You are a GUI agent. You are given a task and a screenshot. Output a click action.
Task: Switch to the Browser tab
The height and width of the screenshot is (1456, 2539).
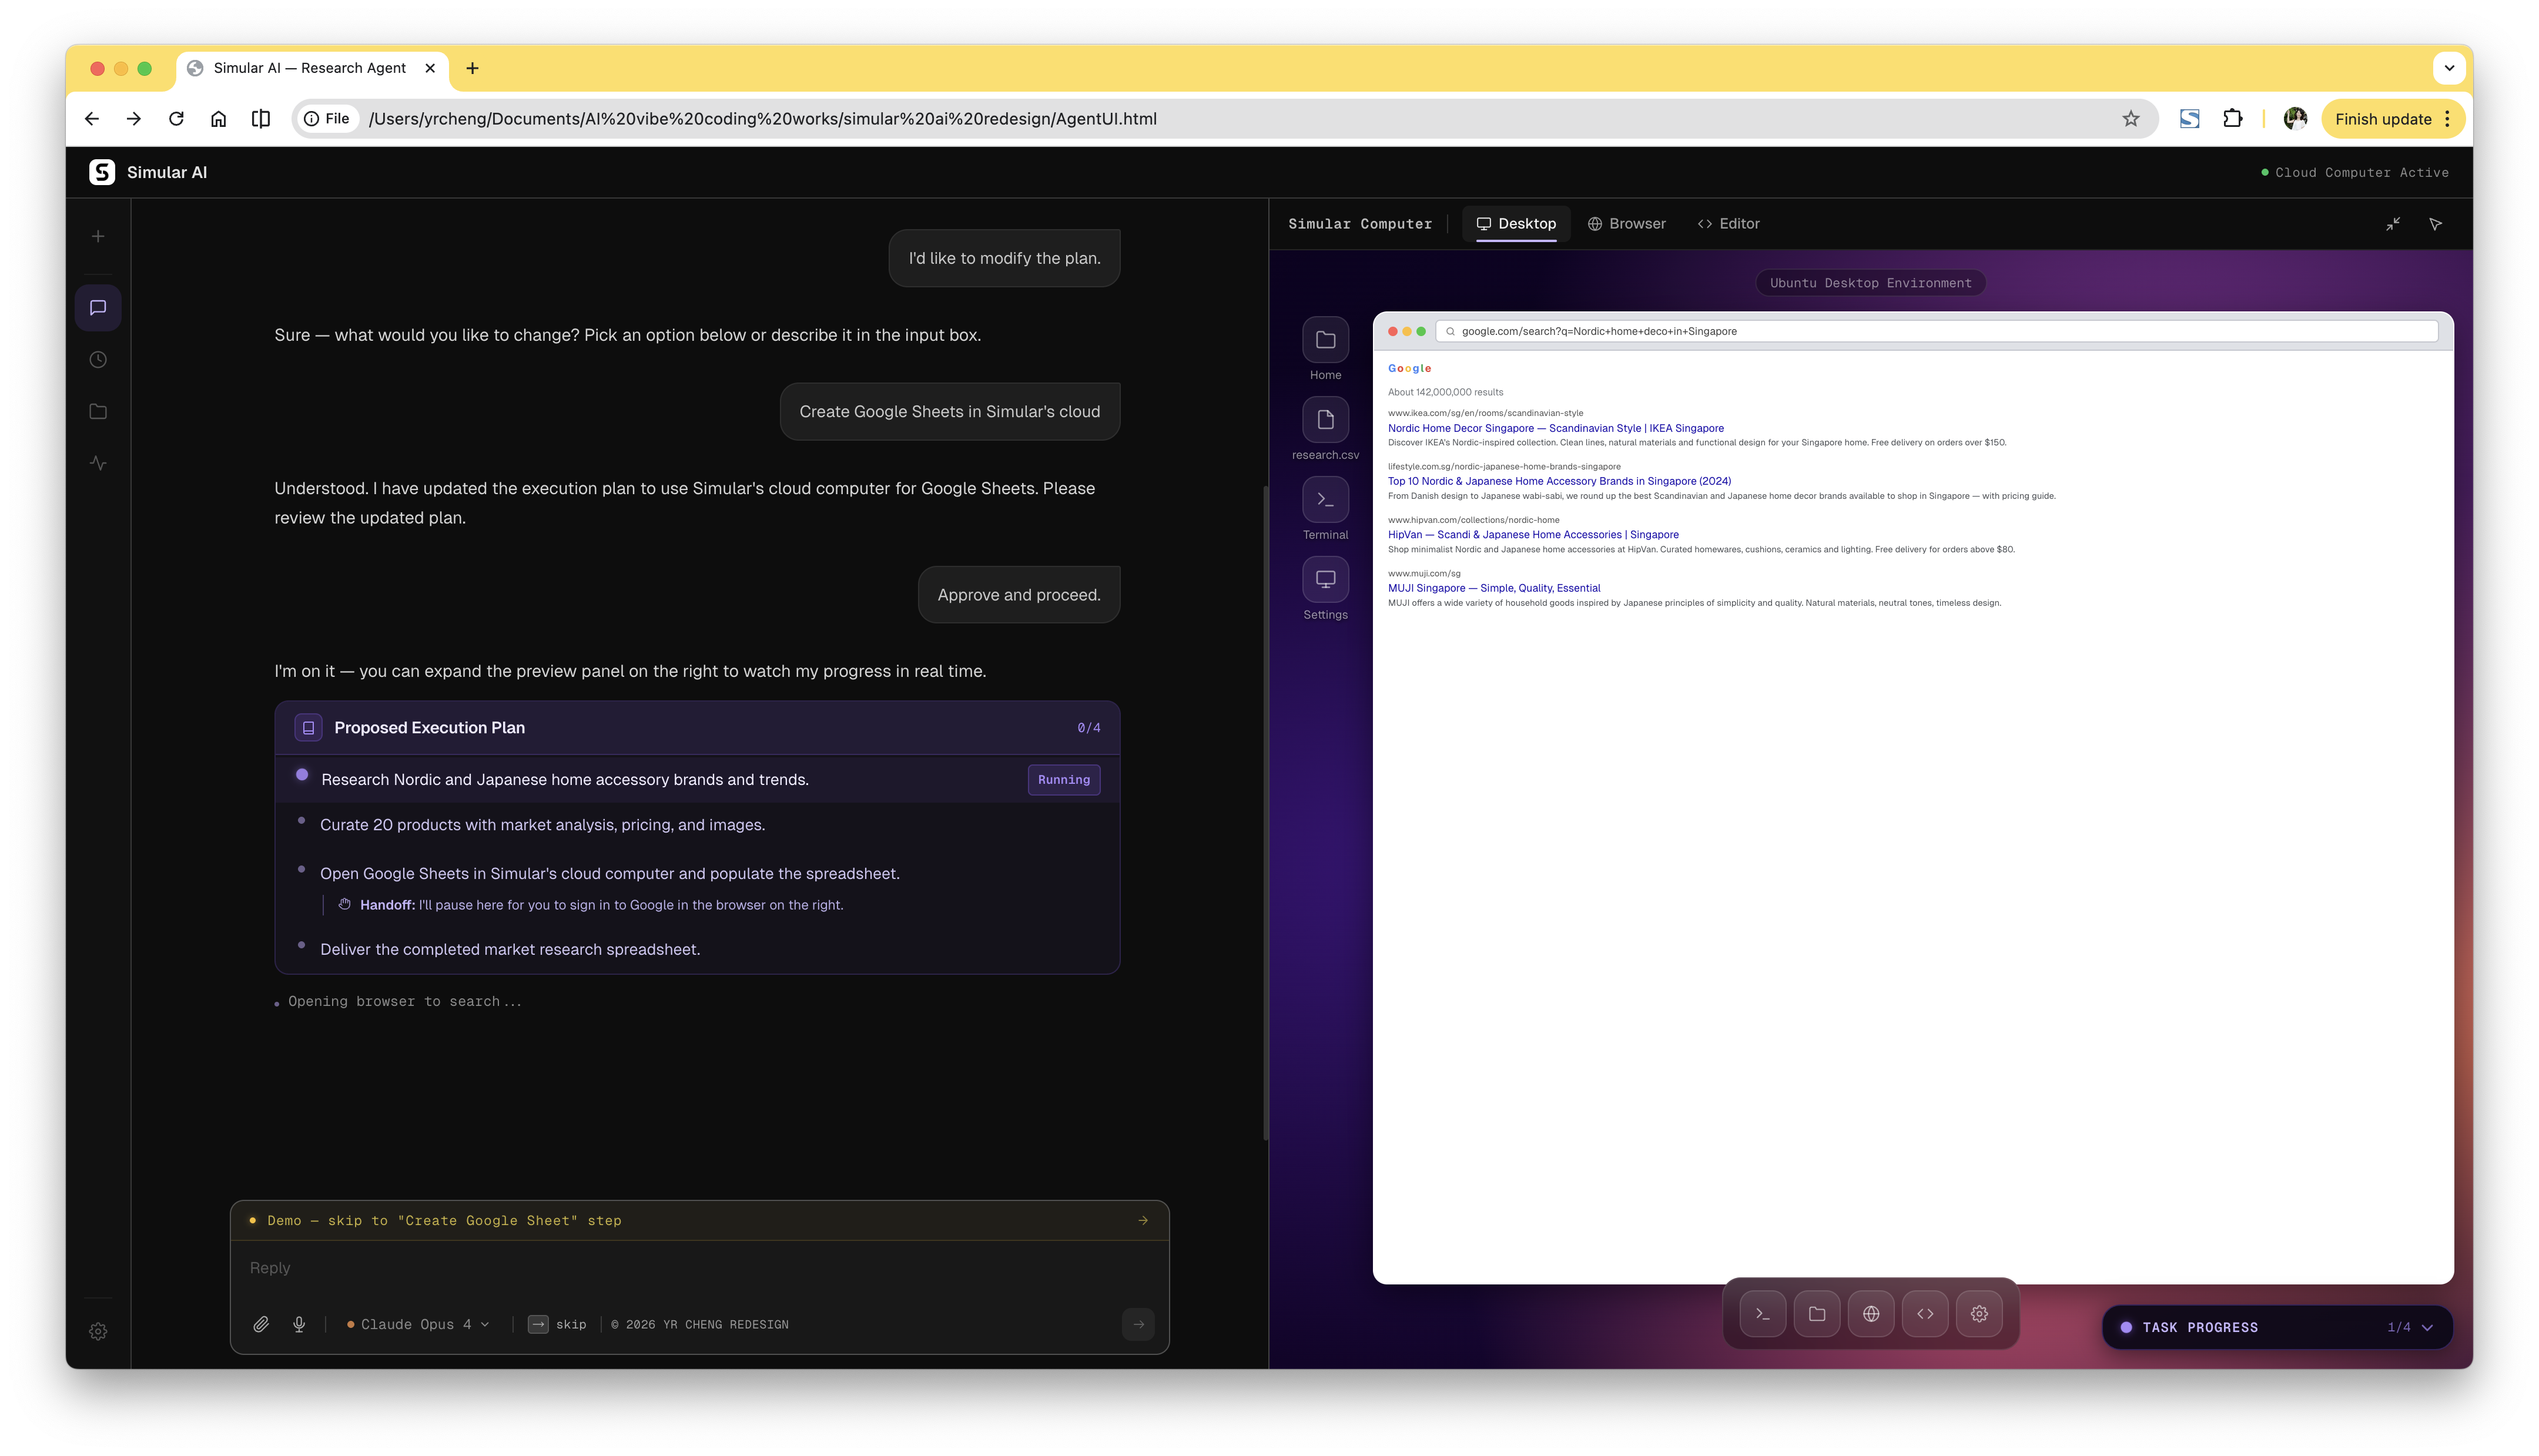(x=1627, y=223)
